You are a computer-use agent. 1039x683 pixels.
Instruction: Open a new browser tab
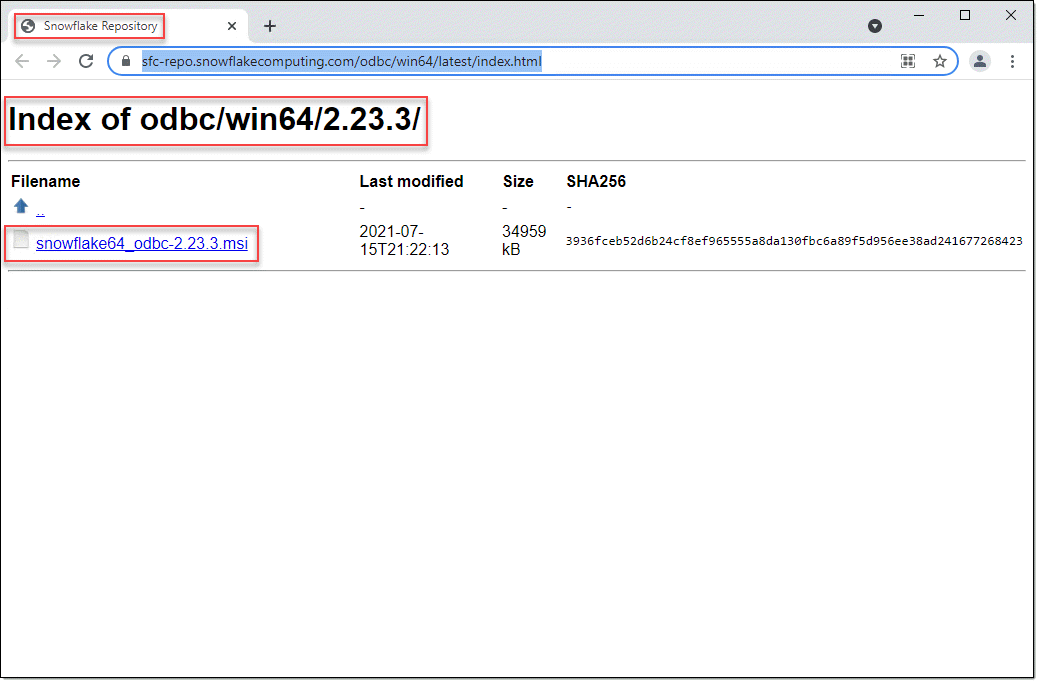[269, 26]
